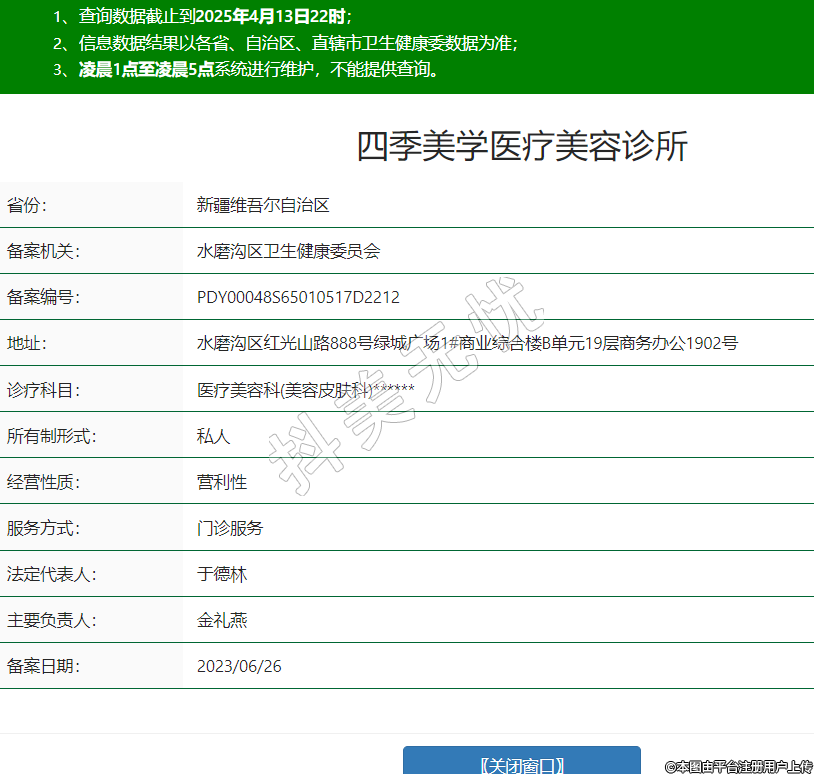Click the province value 新疆维吾尔自治区
814x774 pixels.
263,206
